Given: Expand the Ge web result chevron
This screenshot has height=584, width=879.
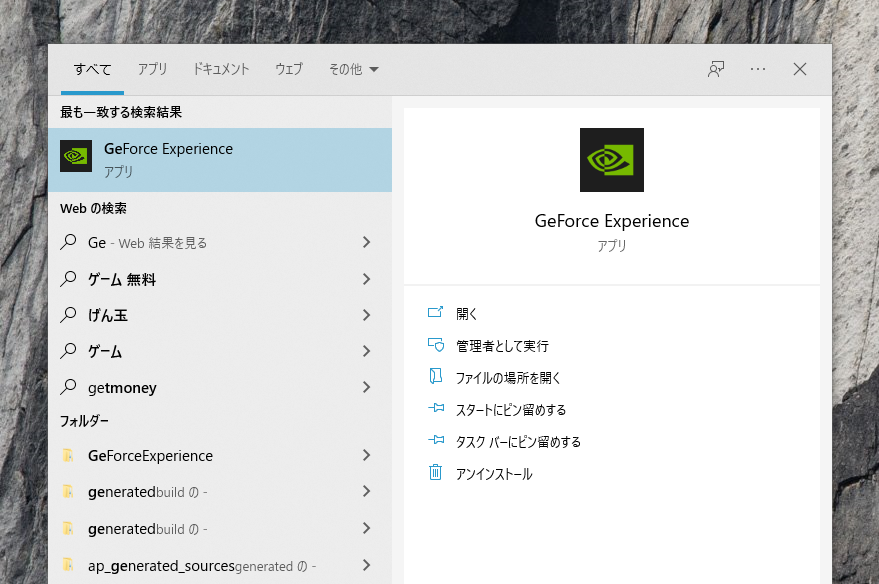Looking at the screenshot, I should [x=367, y=242].
